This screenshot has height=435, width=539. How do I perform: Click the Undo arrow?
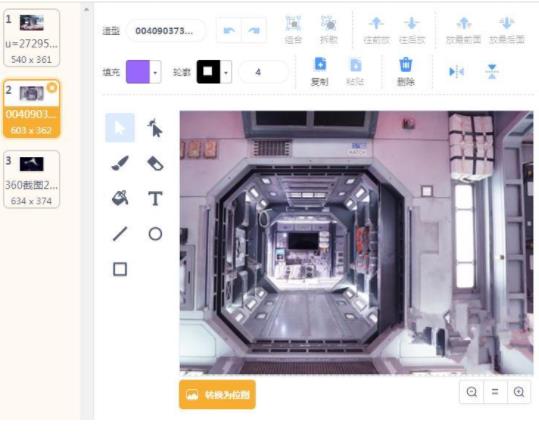point(229,31)
